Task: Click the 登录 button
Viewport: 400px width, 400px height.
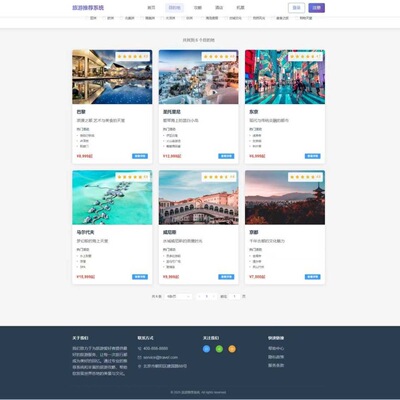Action: (x=296, y=8)
